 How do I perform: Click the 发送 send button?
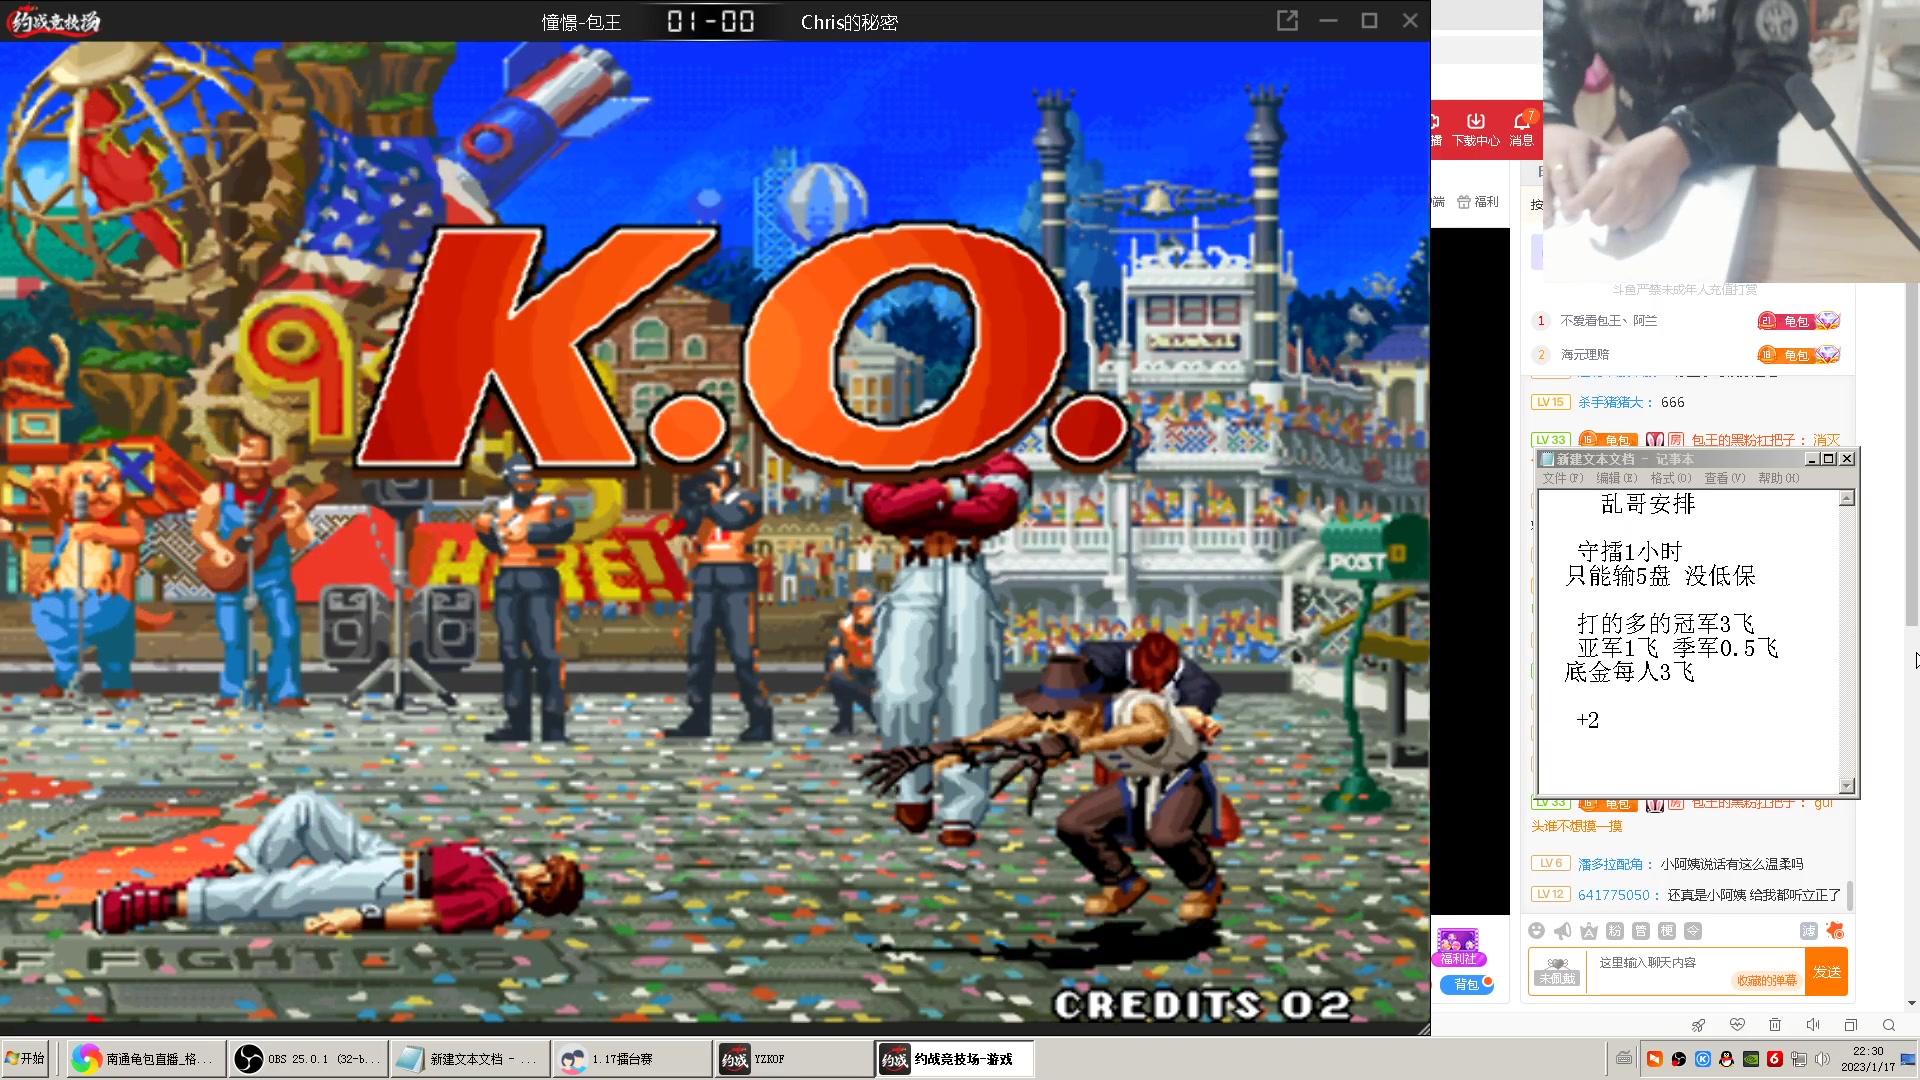(x=1827, y=972)
